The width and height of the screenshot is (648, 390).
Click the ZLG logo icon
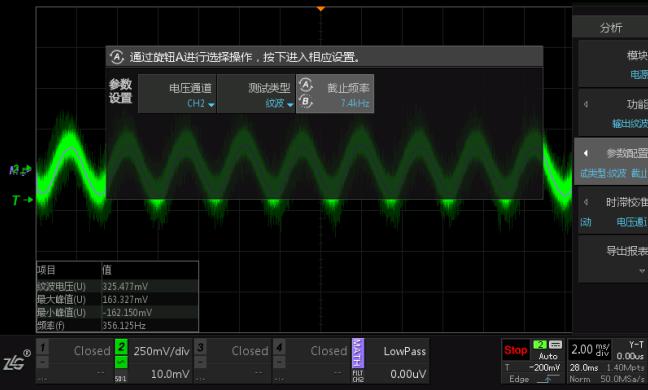[17, 361]
